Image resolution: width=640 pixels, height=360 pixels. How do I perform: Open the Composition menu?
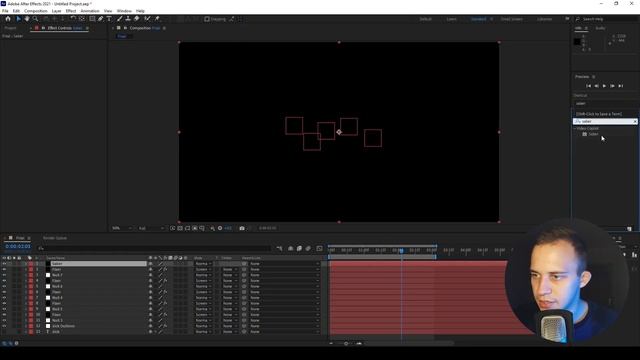36,11
